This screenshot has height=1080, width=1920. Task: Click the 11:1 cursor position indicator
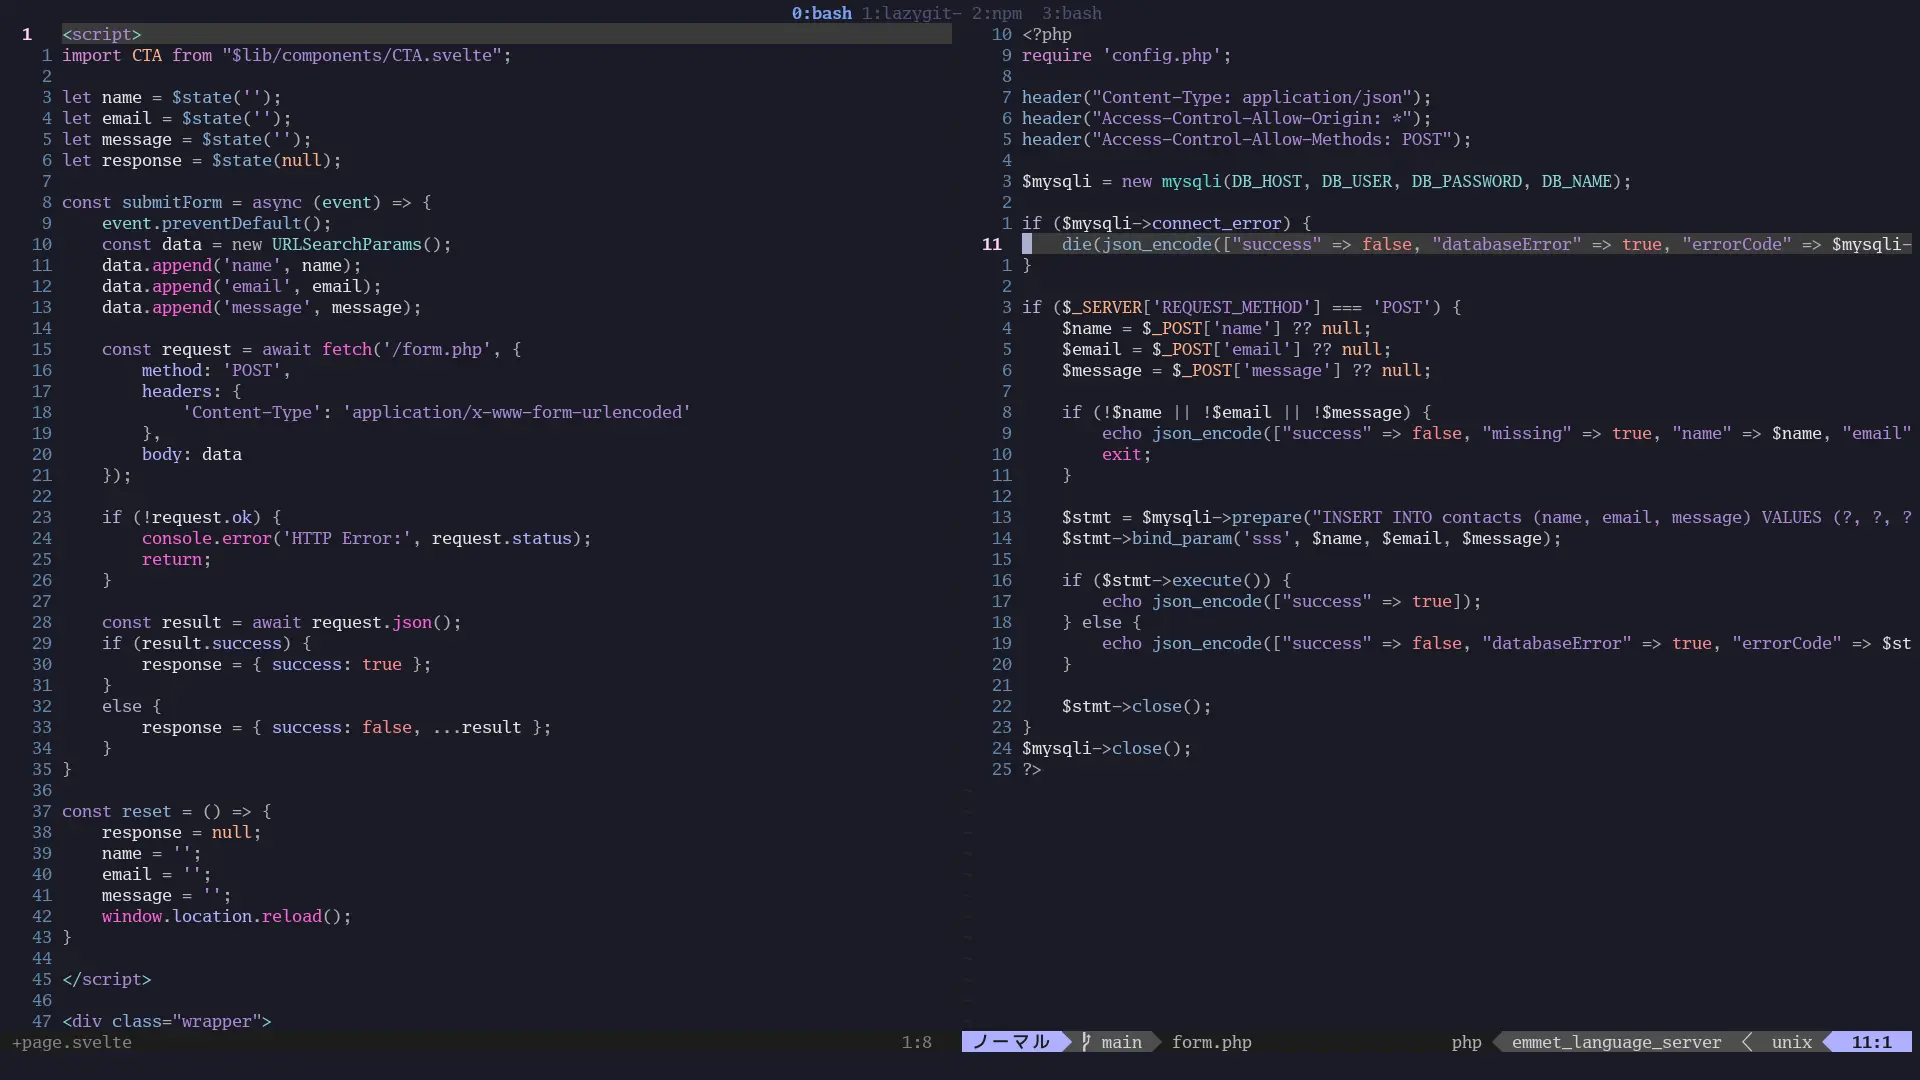point(1871,1042)
